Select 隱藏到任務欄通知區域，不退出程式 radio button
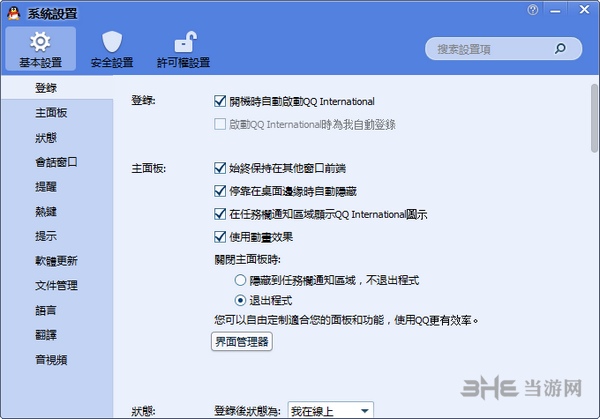Viewport: 600px width, 419px height. [x=240, y=280]
